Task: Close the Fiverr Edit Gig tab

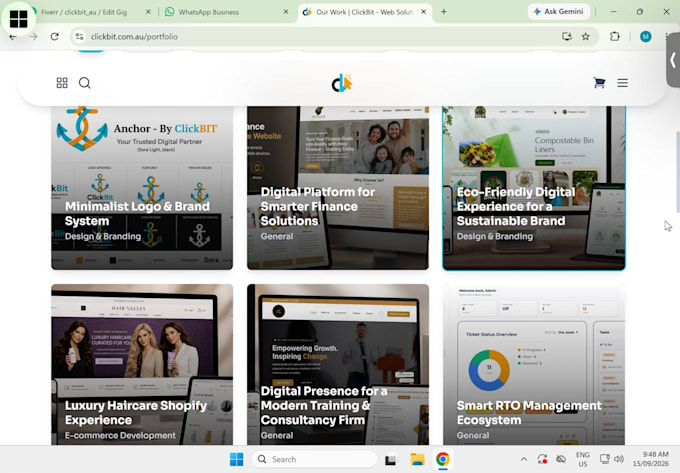Action: tap(148, 12)
